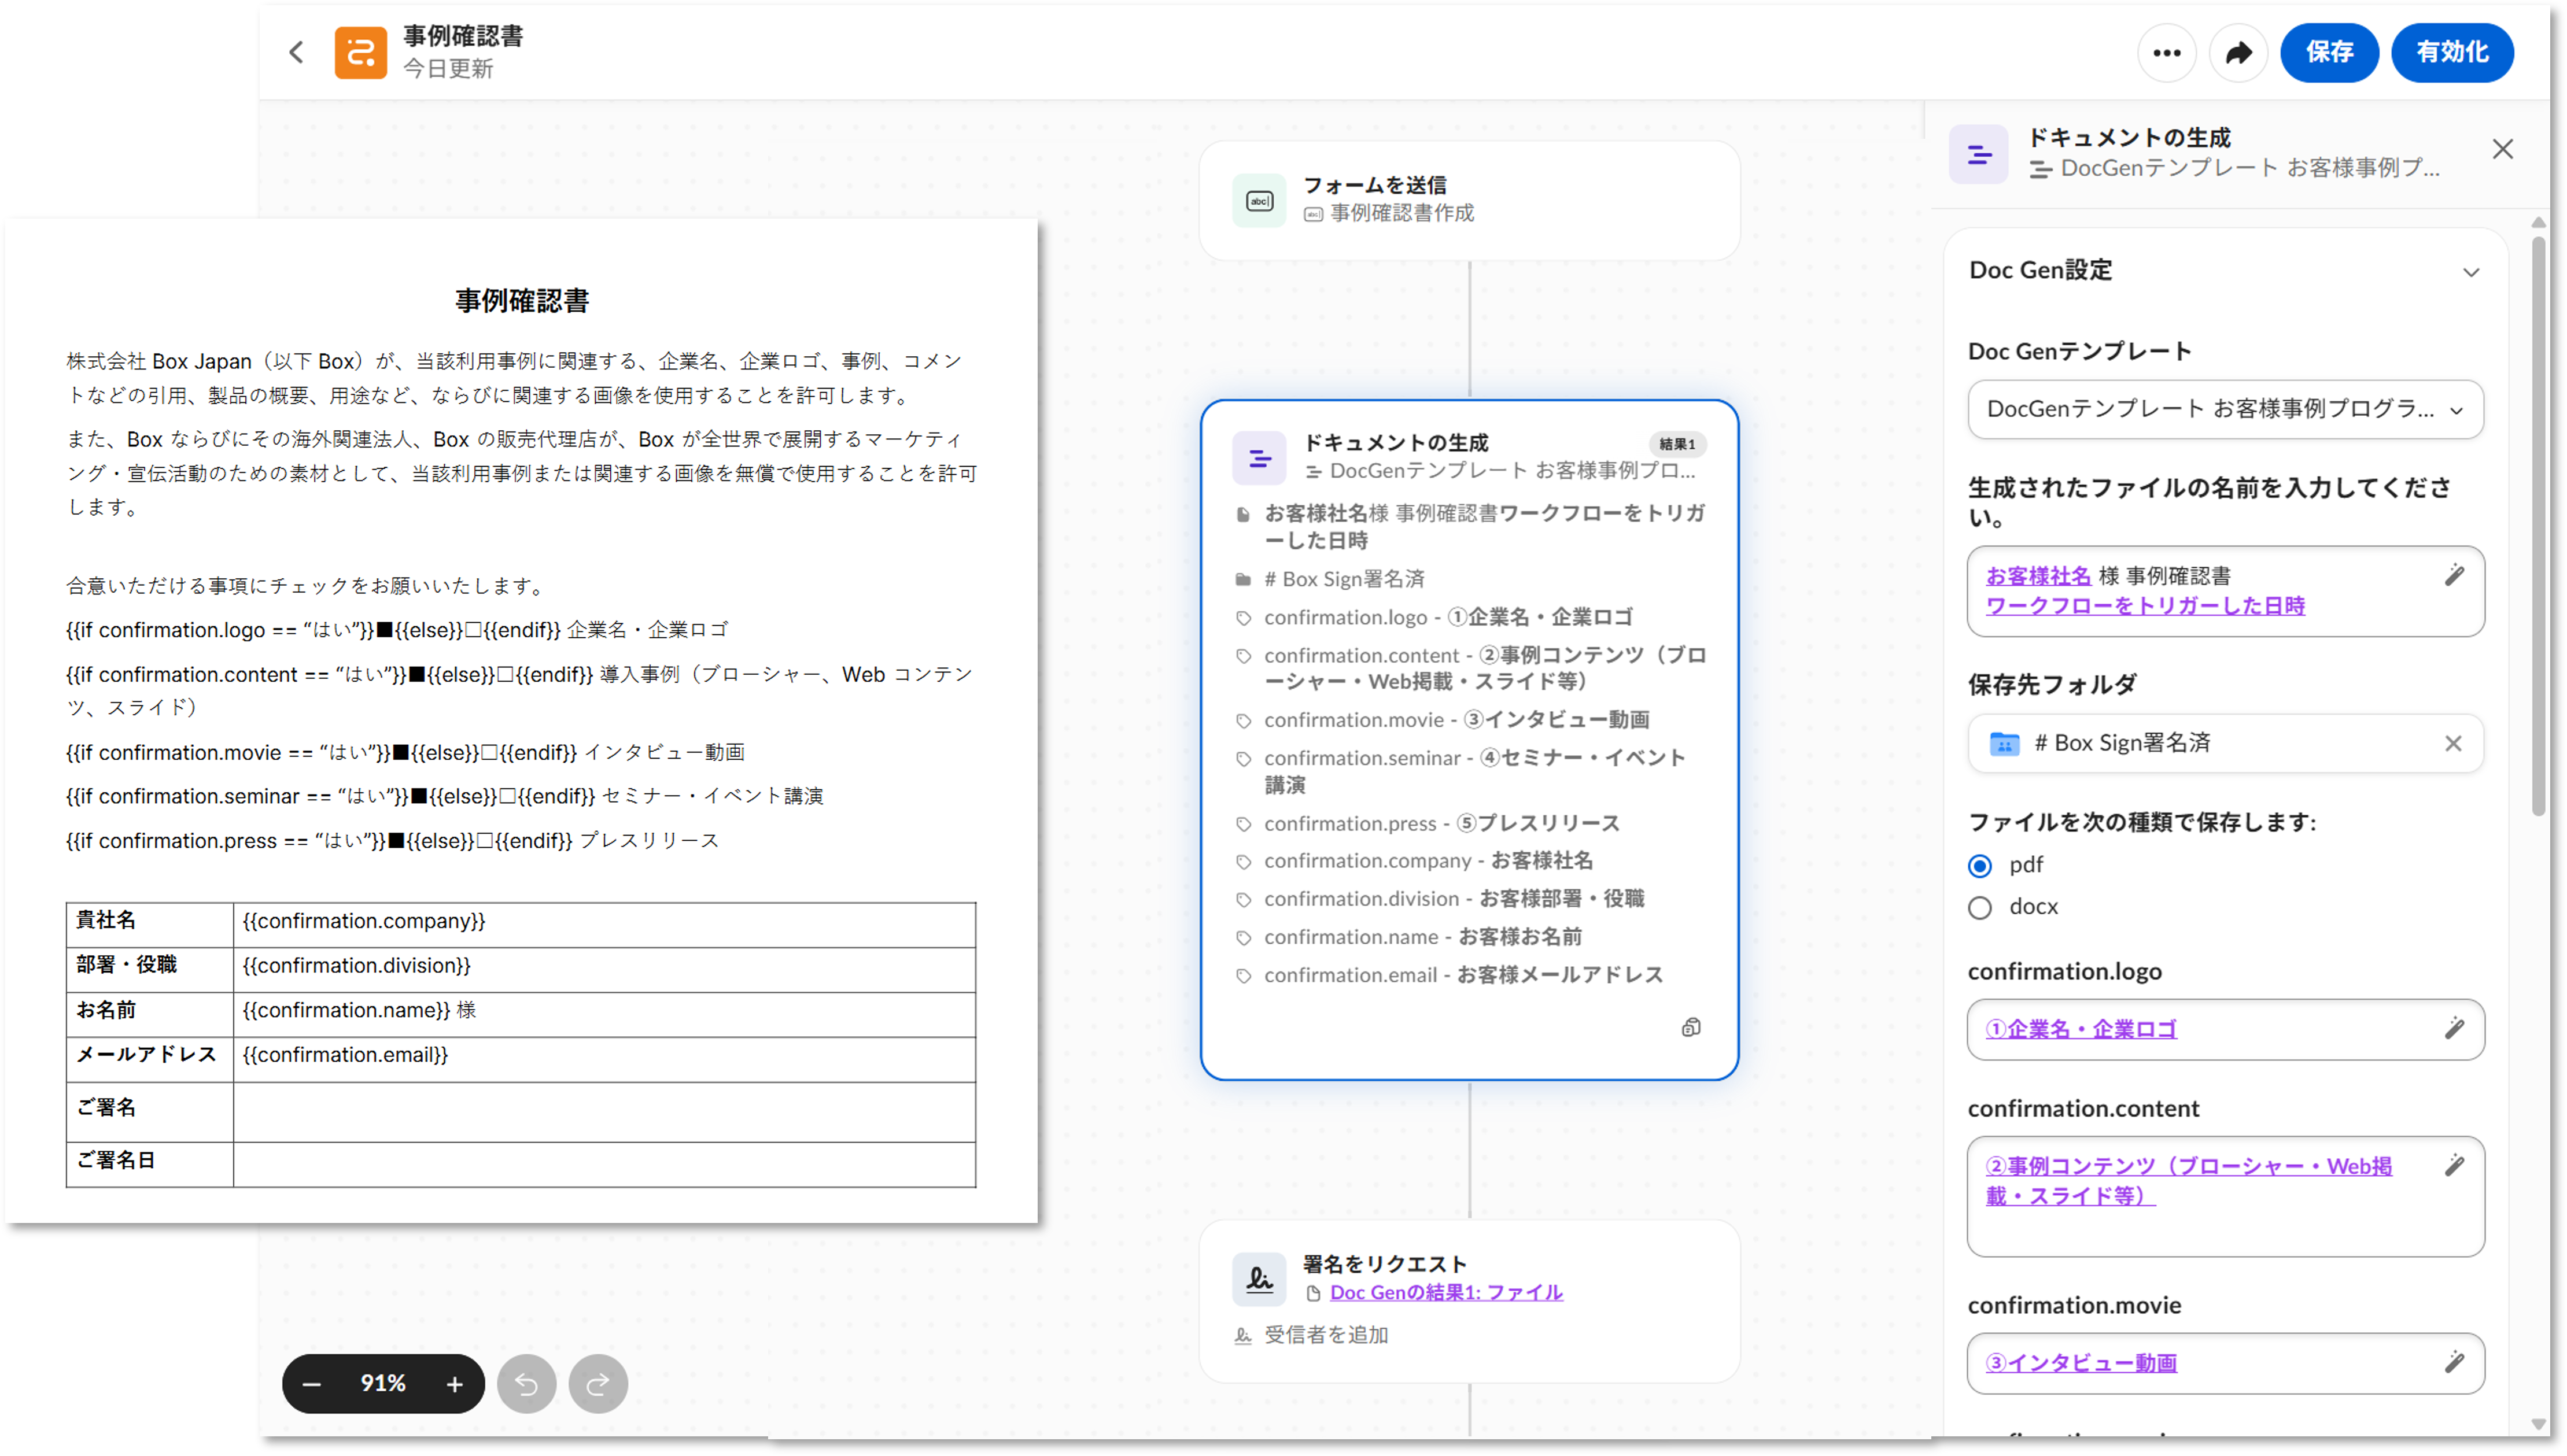The height and width of the screenshot is (1456, 2567).
Task: Click the 事例確認書 workflow title
Action: tap(463, 37)
